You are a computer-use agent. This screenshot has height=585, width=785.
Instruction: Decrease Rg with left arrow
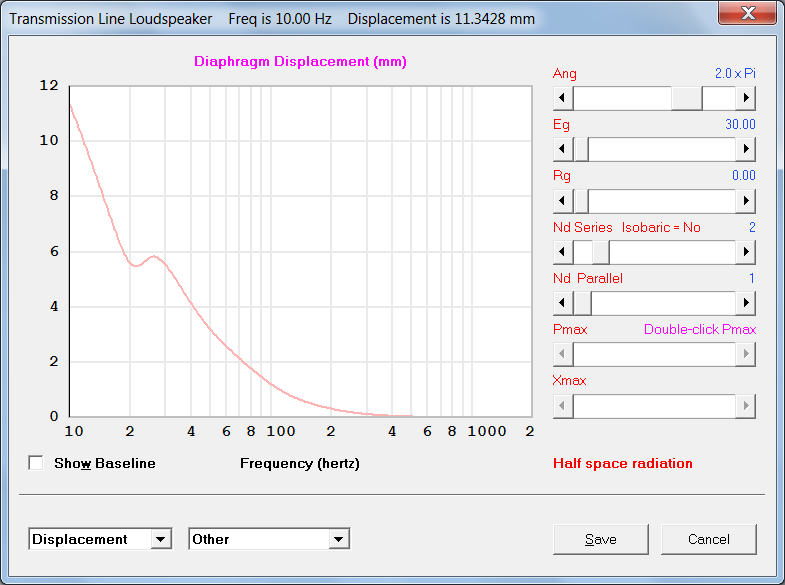(x=563, y=201)
